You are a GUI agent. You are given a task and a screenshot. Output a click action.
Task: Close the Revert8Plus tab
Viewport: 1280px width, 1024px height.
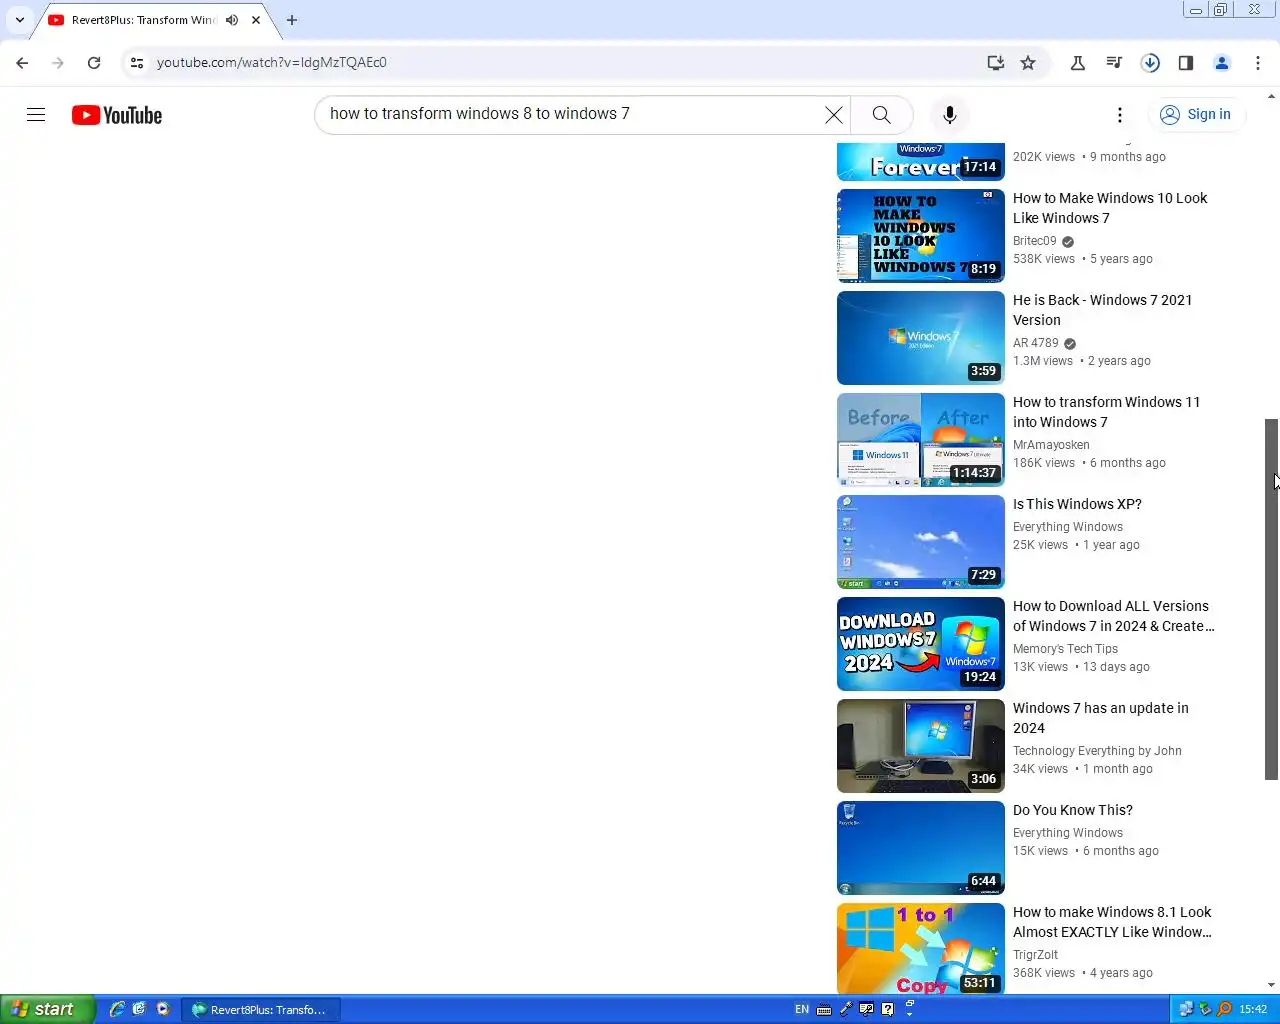pos(256,20)
